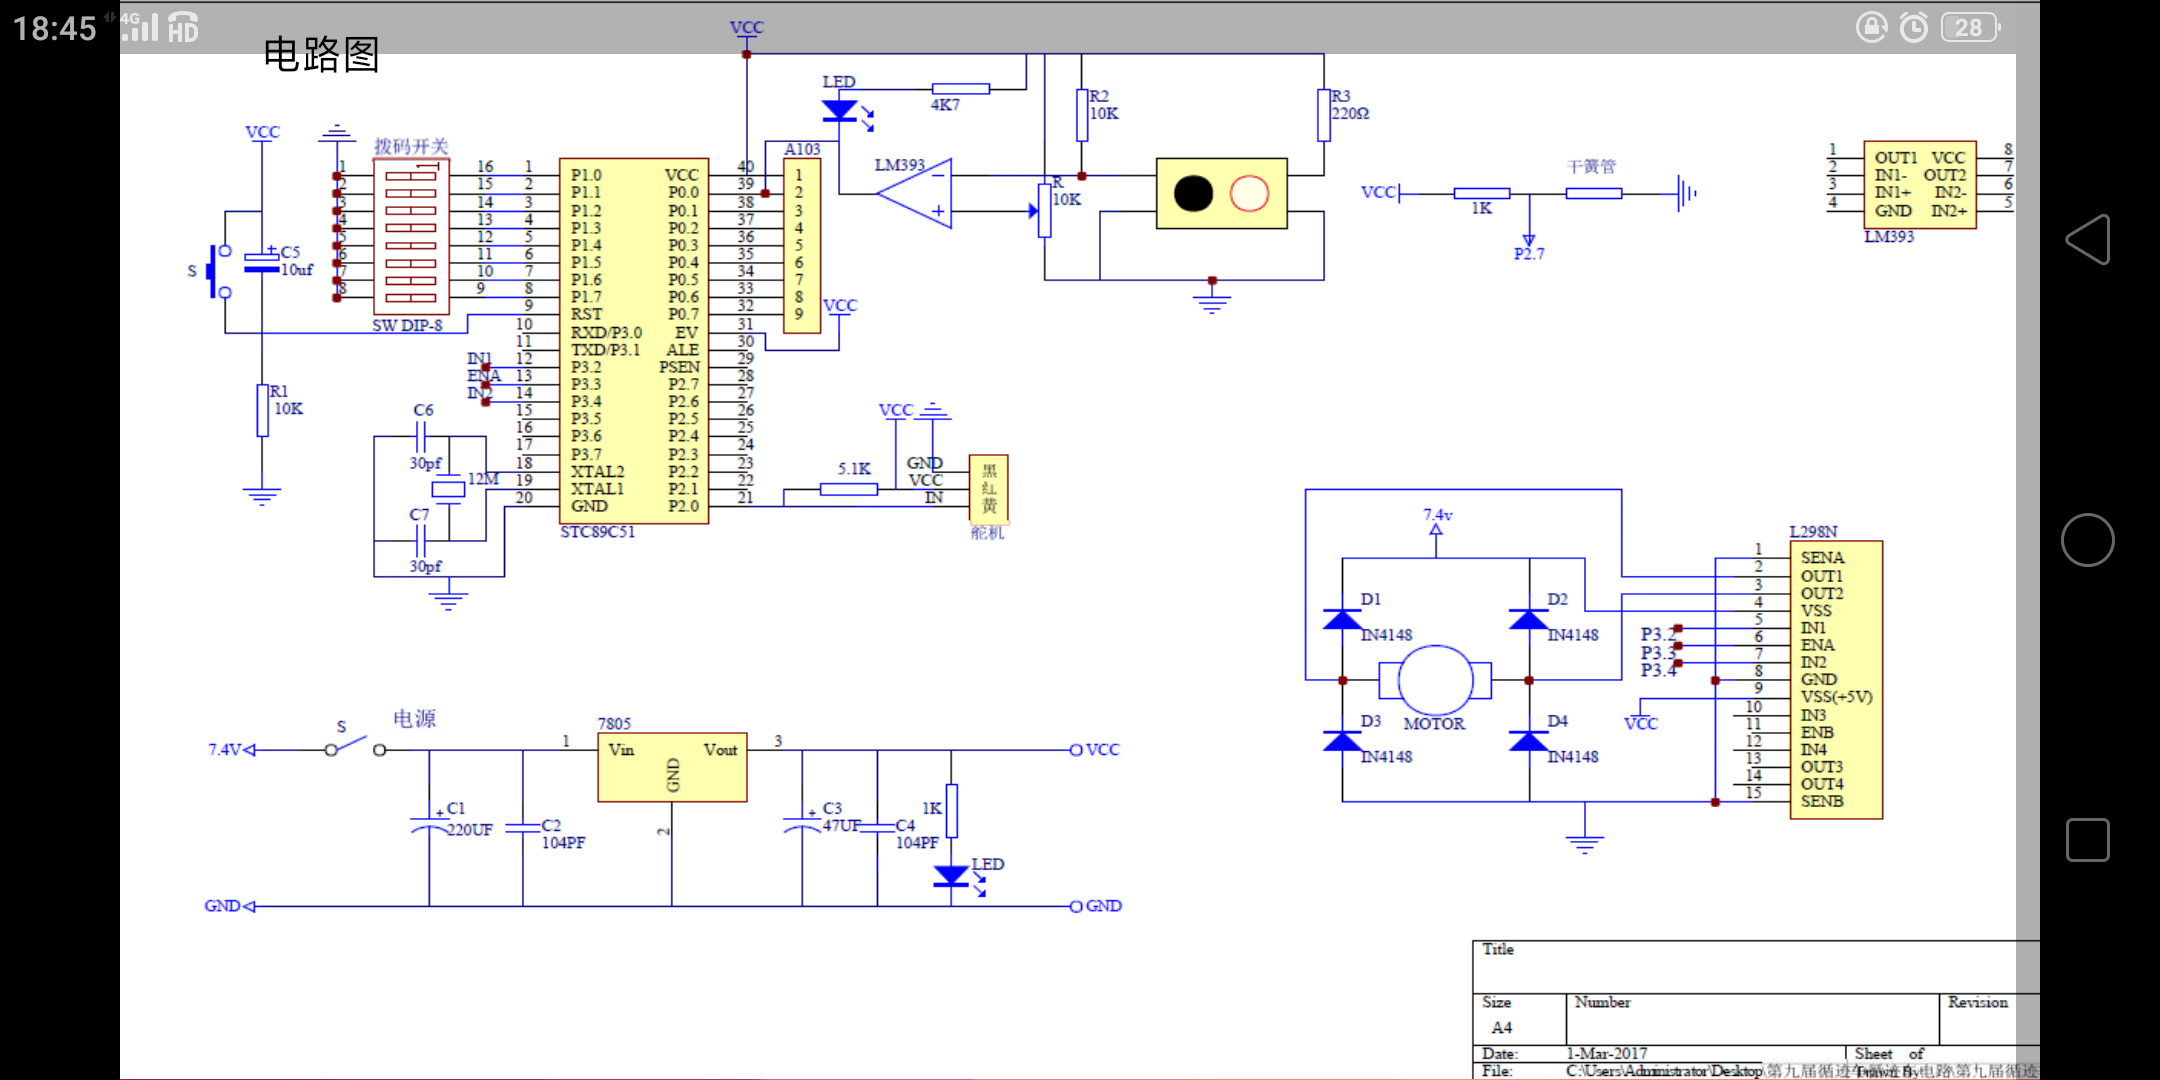This screenshot has height=1080, width=2160.
Task: Click the VSS(+5V) pin on L298N
Action: (x=1836, y=697)
